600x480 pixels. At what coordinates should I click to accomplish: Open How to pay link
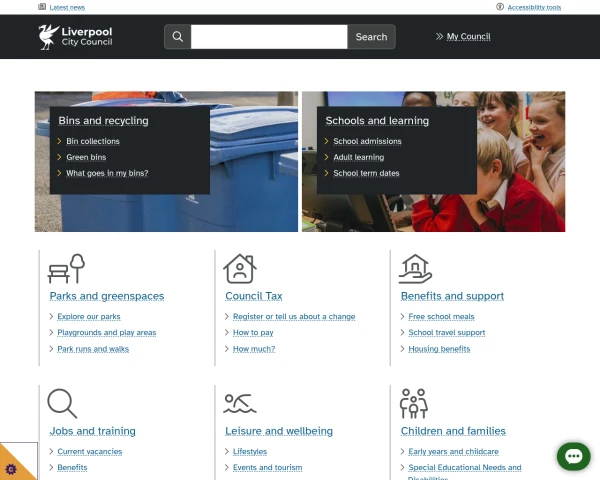click(x=253, y=333)
